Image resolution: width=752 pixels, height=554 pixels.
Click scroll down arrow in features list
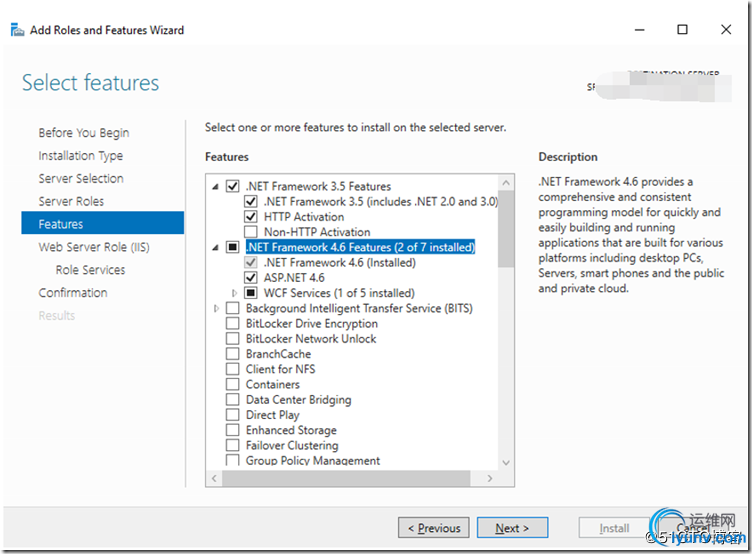coord(506,462)
